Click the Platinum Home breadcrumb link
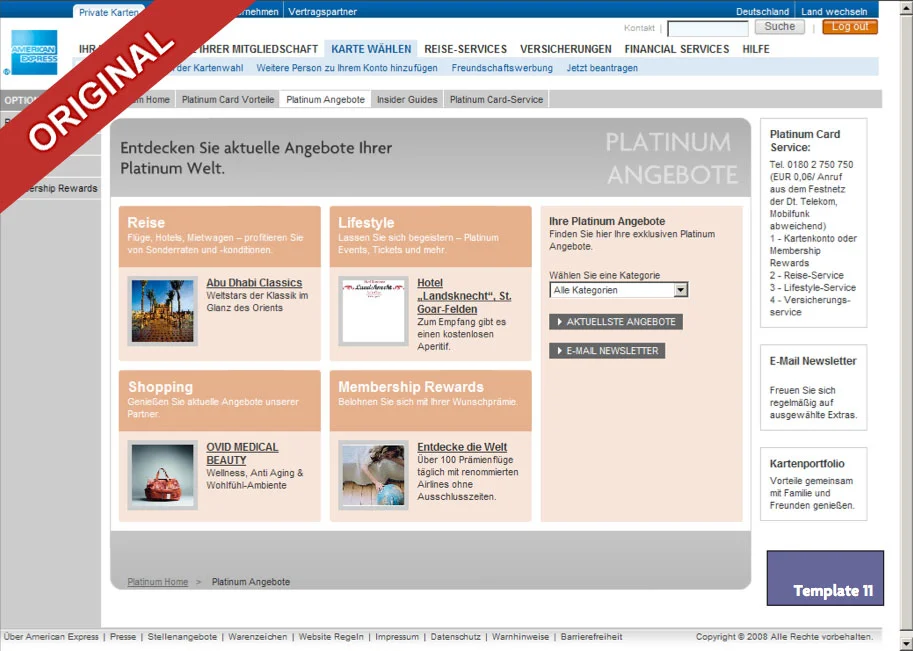The width and height of the screenshot is (913, 651). pos(158,582)
